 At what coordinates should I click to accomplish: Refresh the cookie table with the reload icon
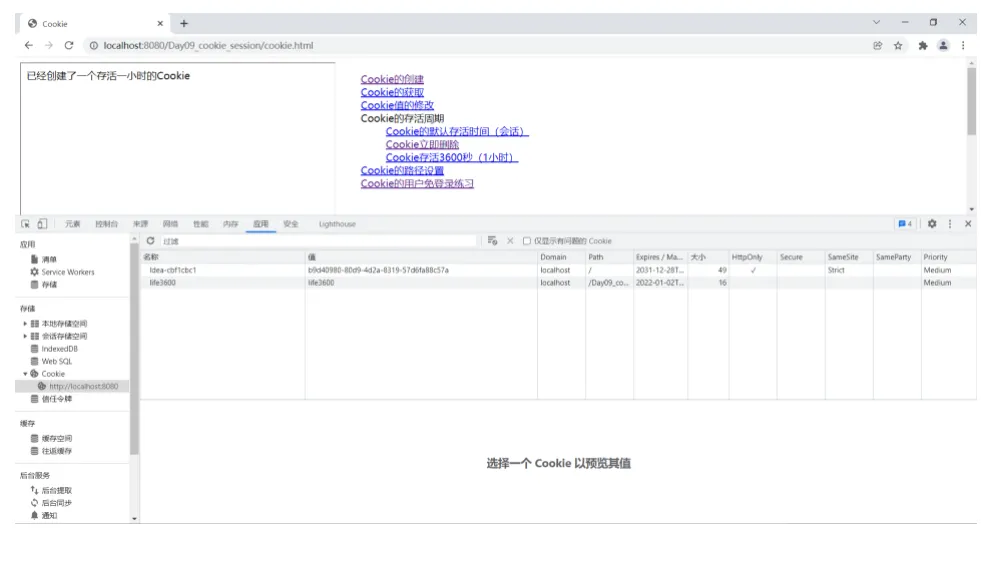point(150,241)
